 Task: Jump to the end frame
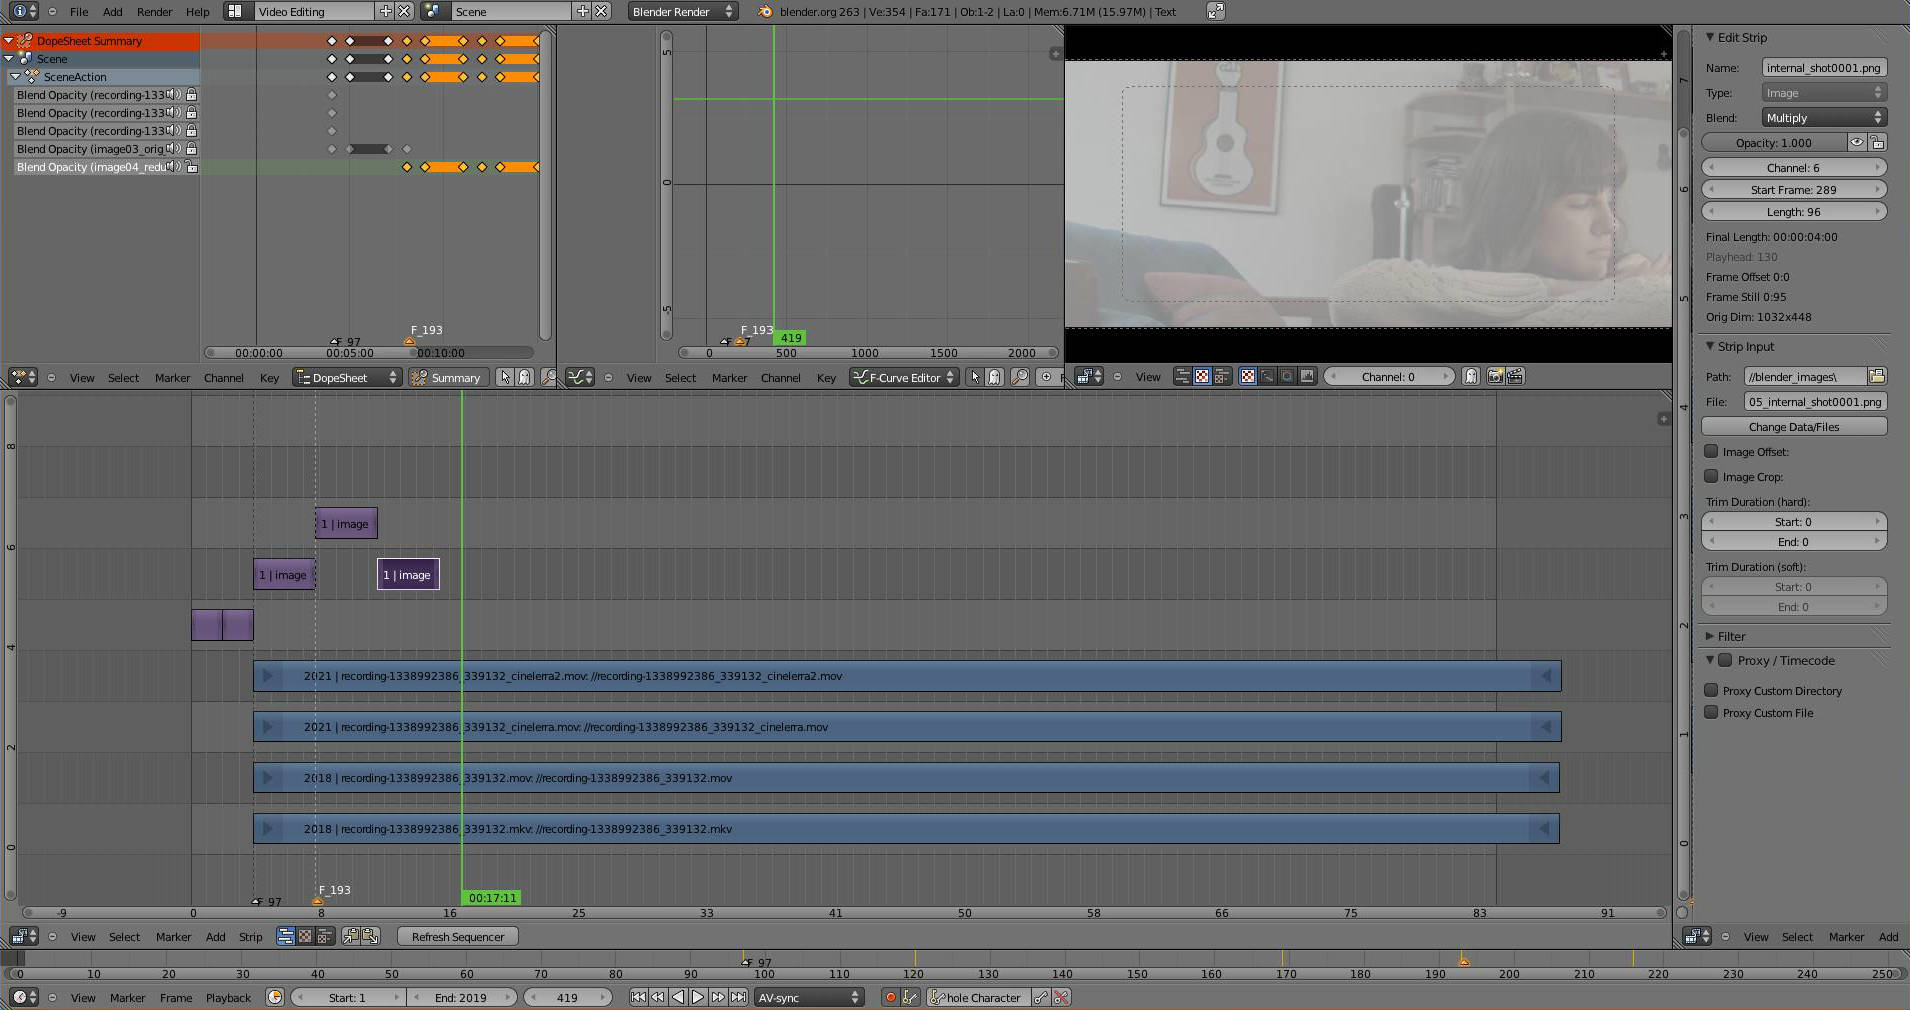738,997
